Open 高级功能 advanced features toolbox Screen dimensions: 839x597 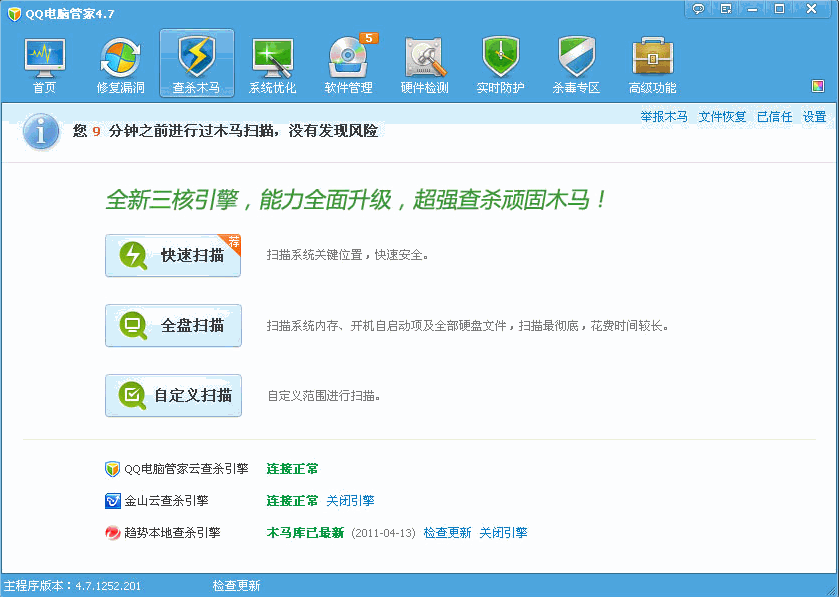(x=652, y=65)
